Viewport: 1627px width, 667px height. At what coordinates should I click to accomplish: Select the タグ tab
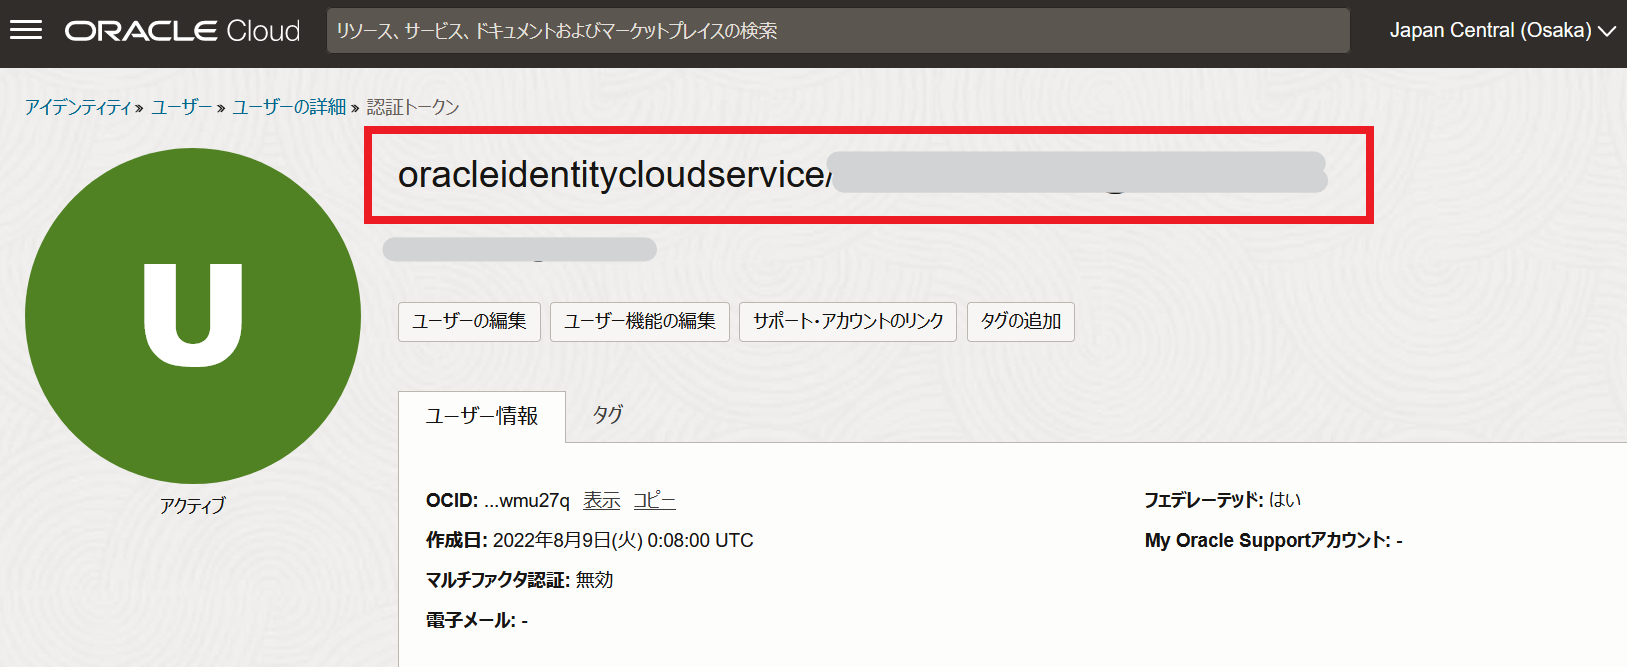click(x=607, y=414)
